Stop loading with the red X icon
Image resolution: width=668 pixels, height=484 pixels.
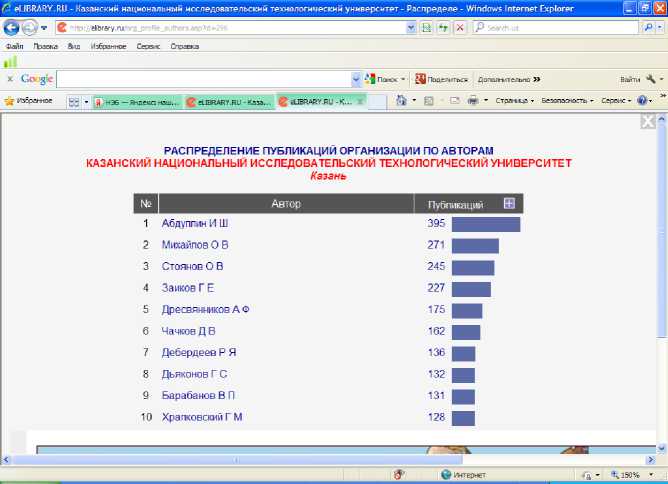460,28
